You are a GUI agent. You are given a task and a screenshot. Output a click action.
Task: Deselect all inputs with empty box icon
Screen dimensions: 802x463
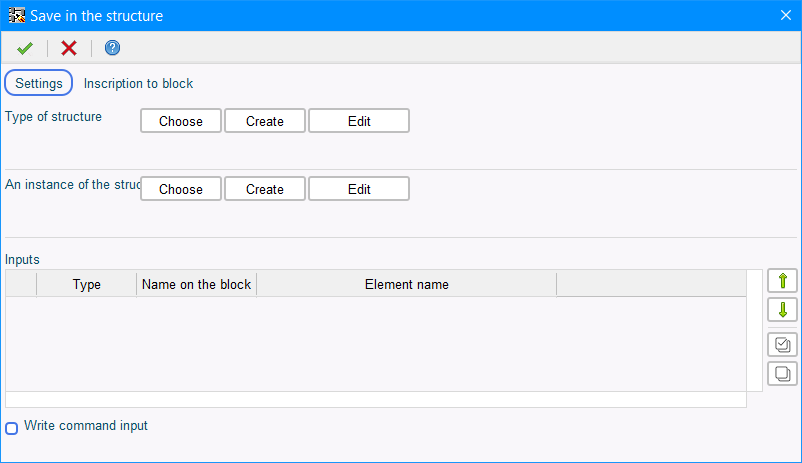(x=782, y=373)
